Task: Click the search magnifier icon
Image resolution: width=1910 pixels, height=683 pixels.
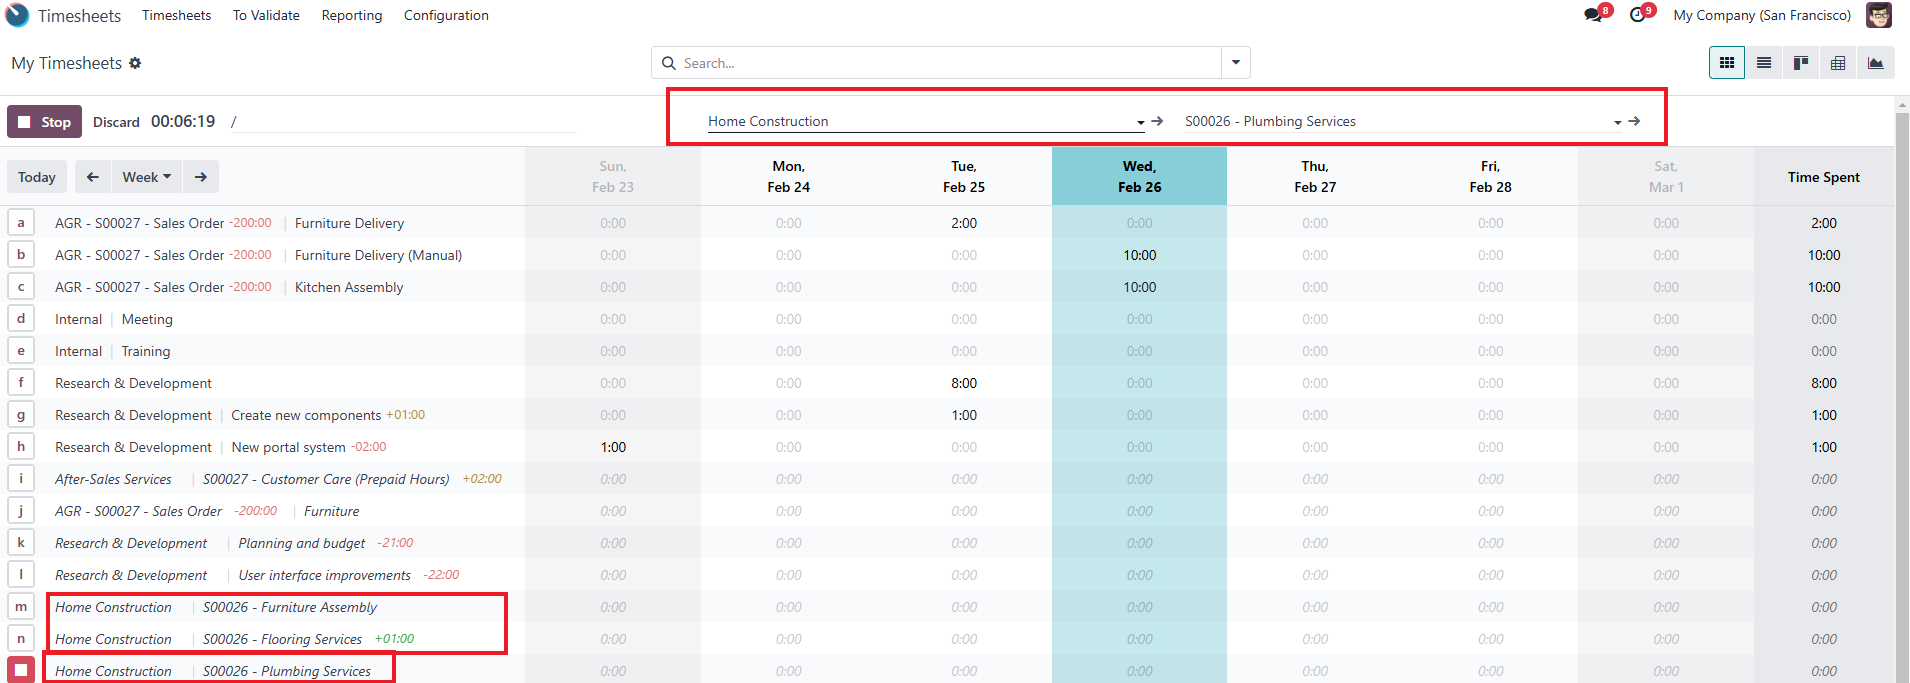Action: coord(669,63)
